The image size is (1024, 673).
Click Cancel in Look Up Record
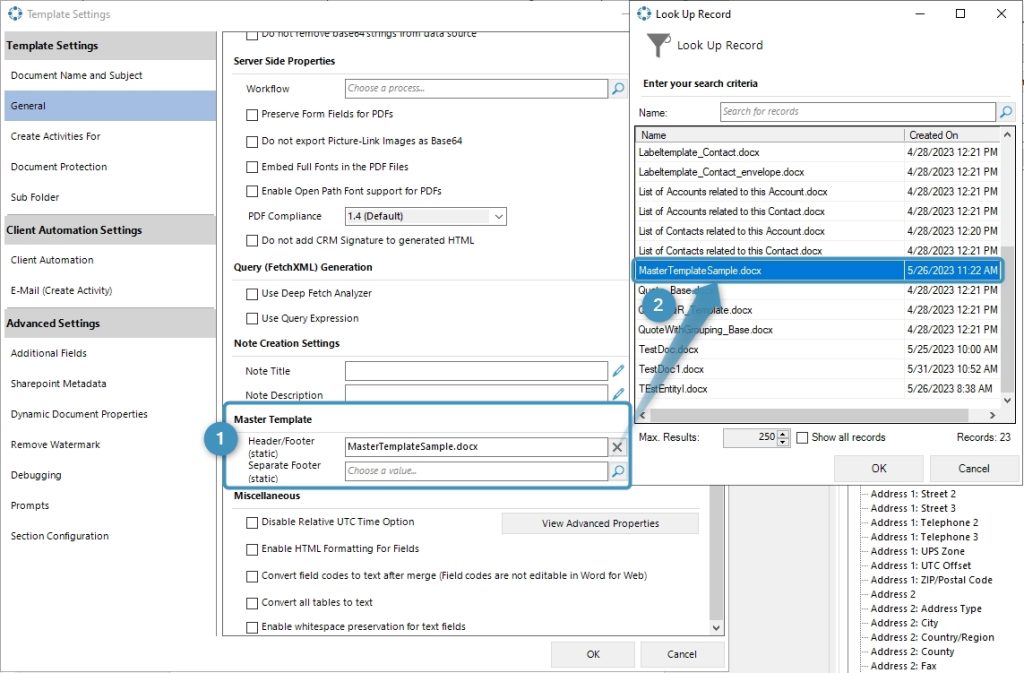(x=974, y=468)
